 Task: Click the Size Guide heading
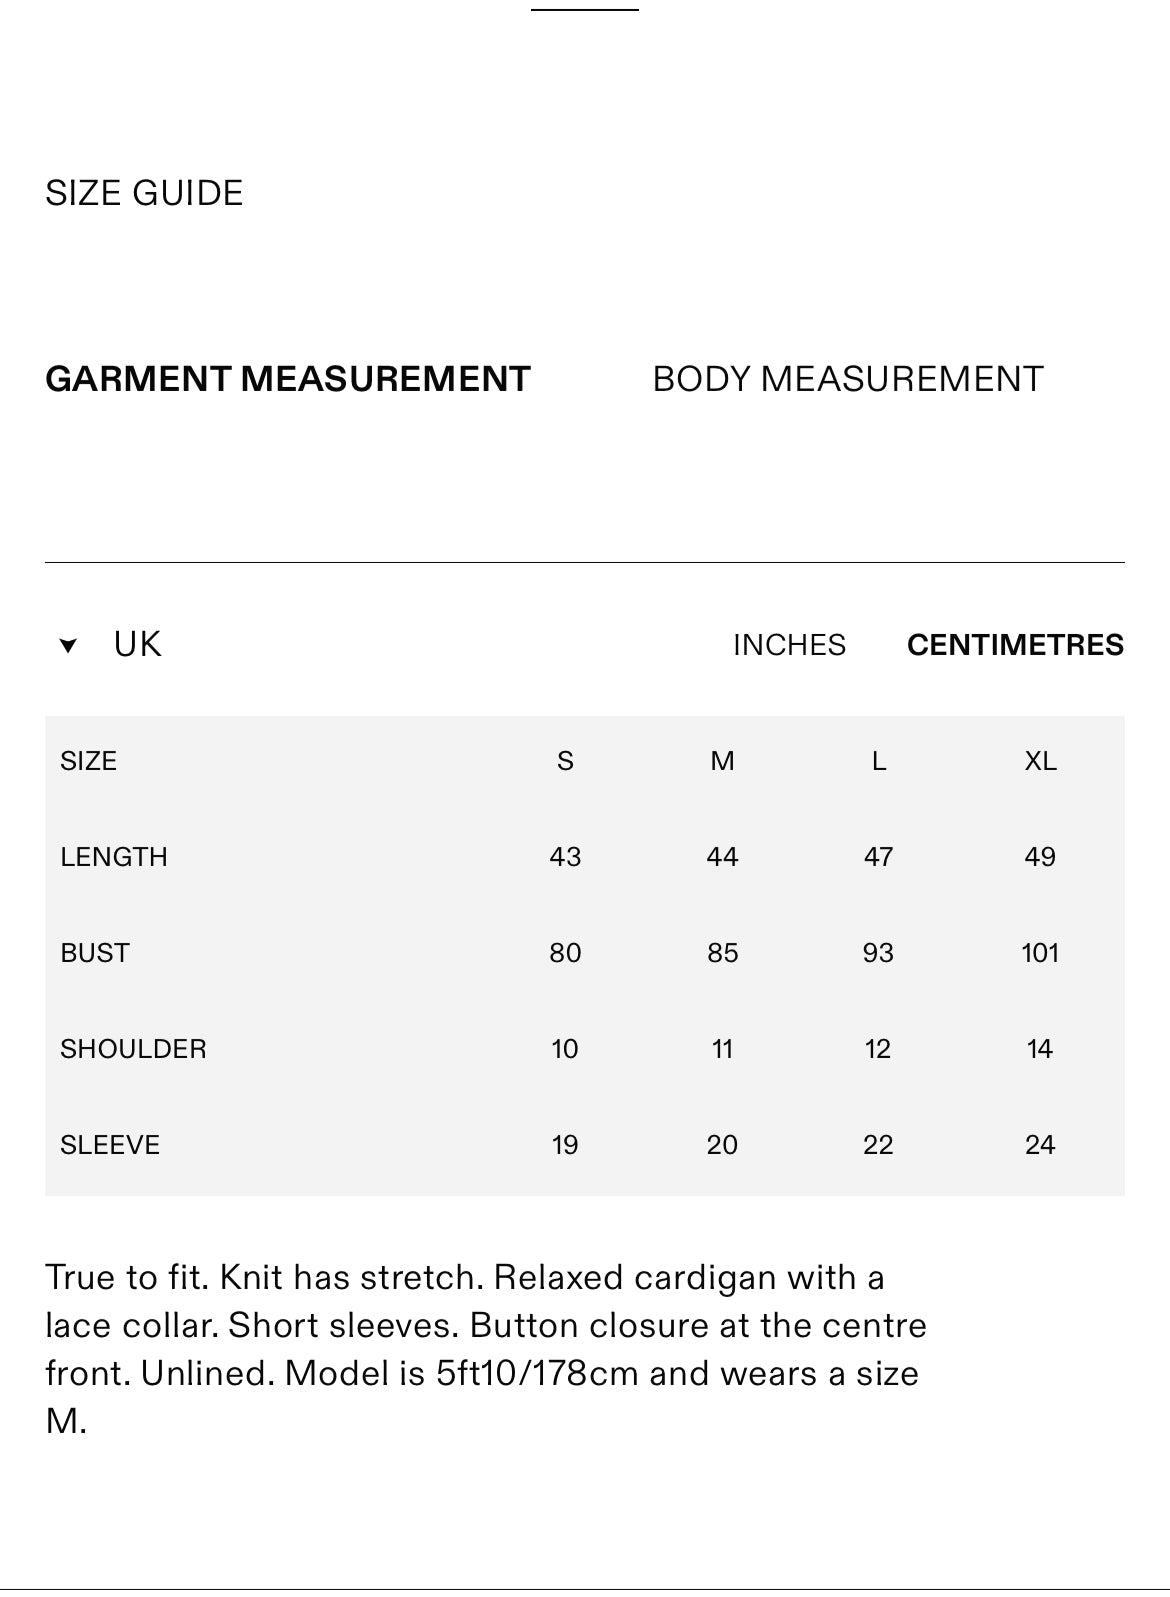click(144, 193)
